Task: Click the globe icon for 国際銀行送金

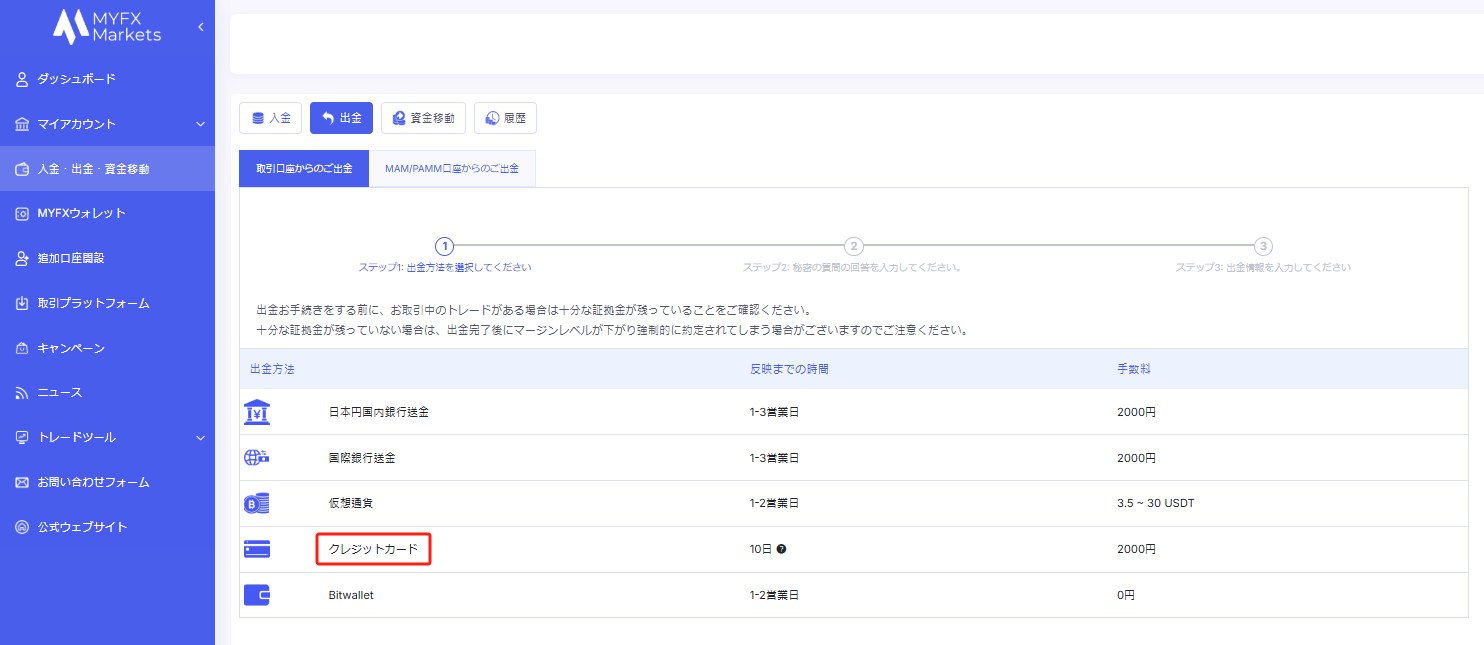Action: (257, 458)
